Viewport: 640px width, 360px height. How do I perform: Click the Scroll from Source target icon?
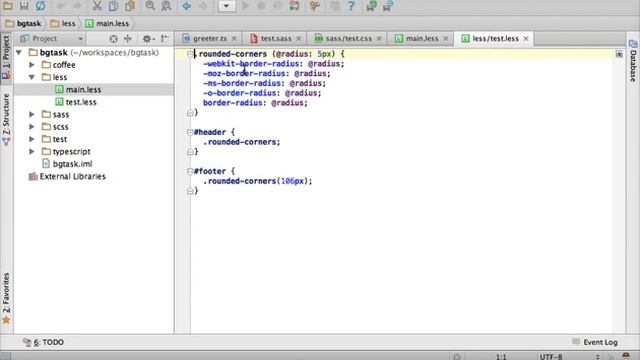pyautogui.click(x=113, y=39)
